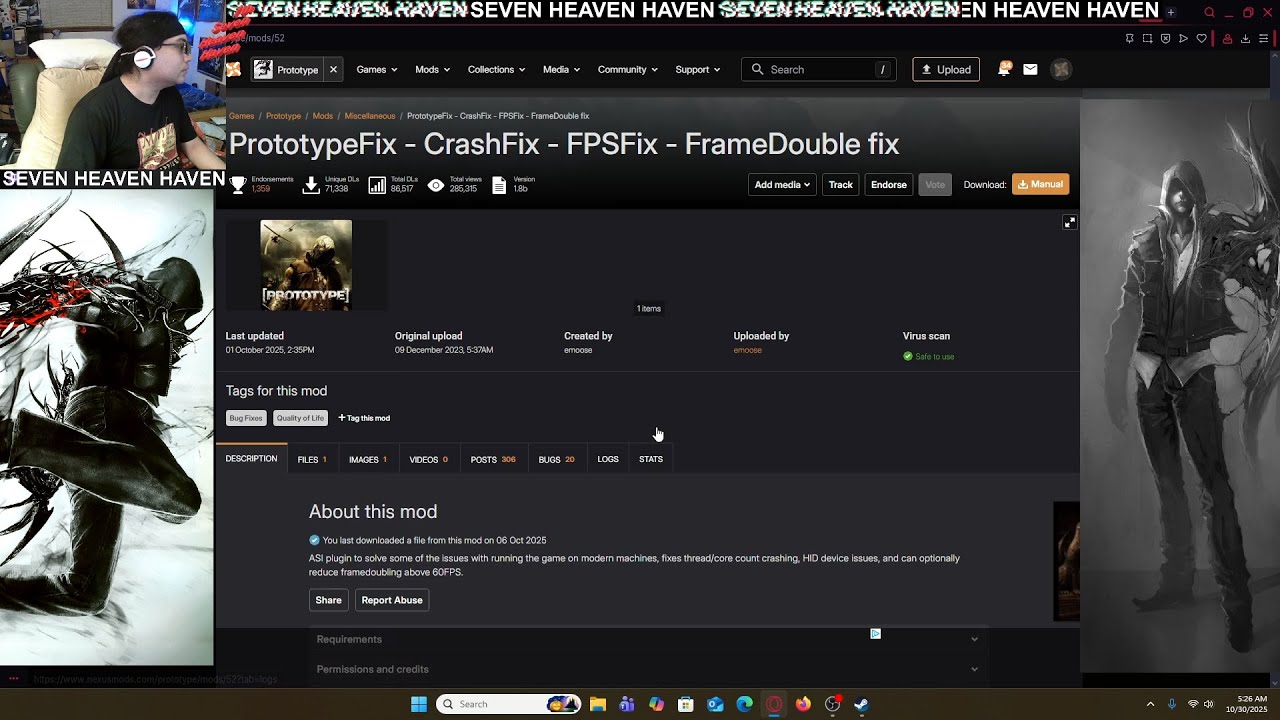Image resolution: width=1280 pixels, height=720 pixels.
Task: Expand the Games dropdown menu
Action: tap(377, 70)
